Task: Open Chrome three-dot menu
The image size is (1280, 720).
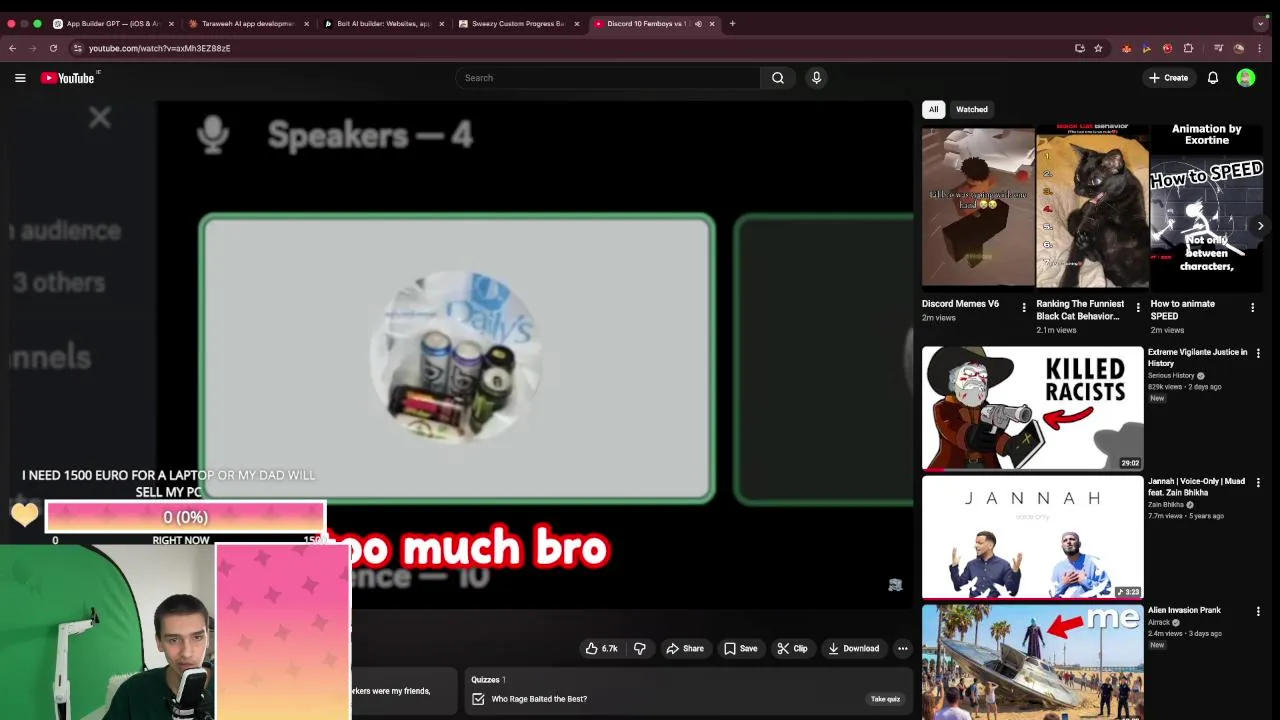Action: 1260,48
